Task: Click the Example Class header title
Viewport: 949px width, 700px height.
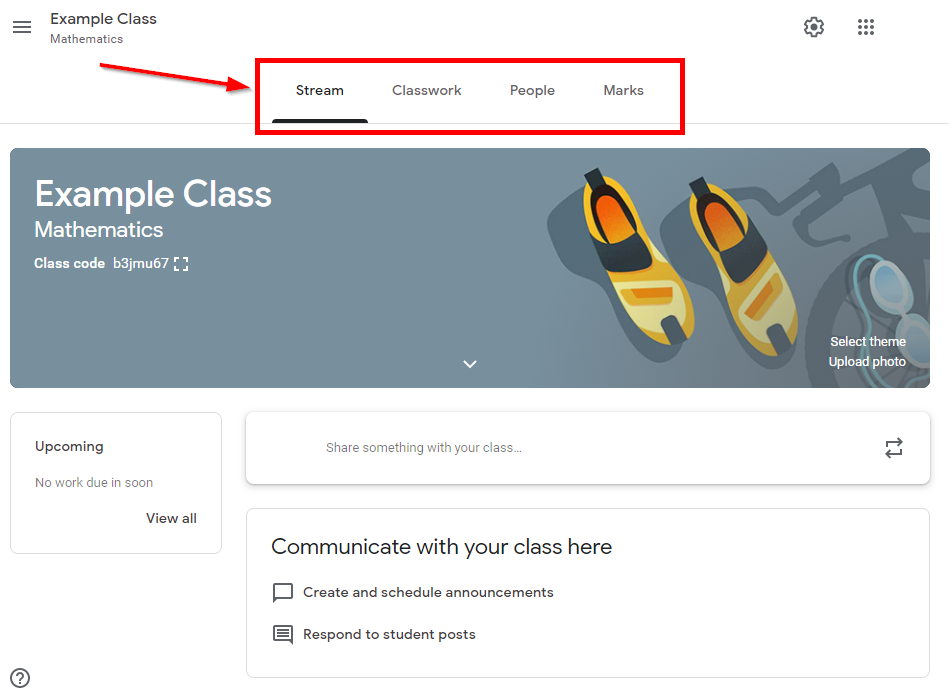Action: (x=103, y=19)
